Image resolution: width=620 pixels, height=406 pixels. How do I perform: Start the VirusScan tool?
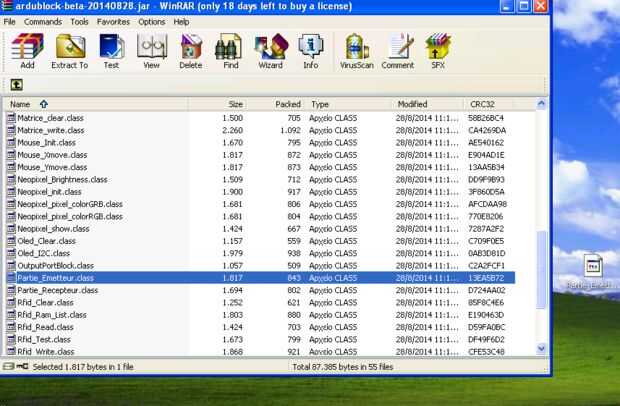tap(357, 51)
